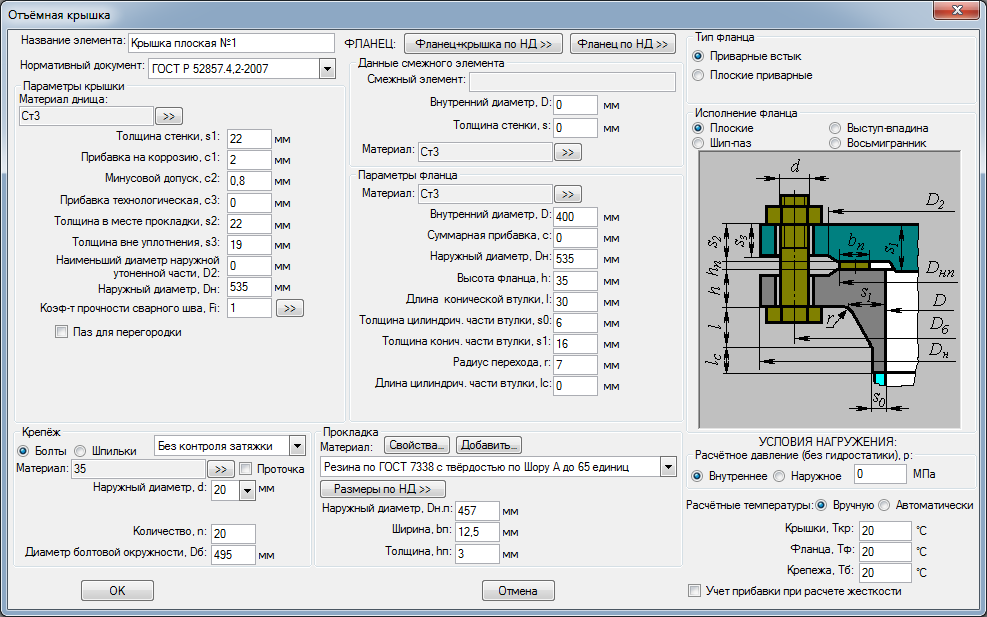
Task: Click Наименьший диаметр D2 field
Action: pyautogui.click(x=249, y=266)
